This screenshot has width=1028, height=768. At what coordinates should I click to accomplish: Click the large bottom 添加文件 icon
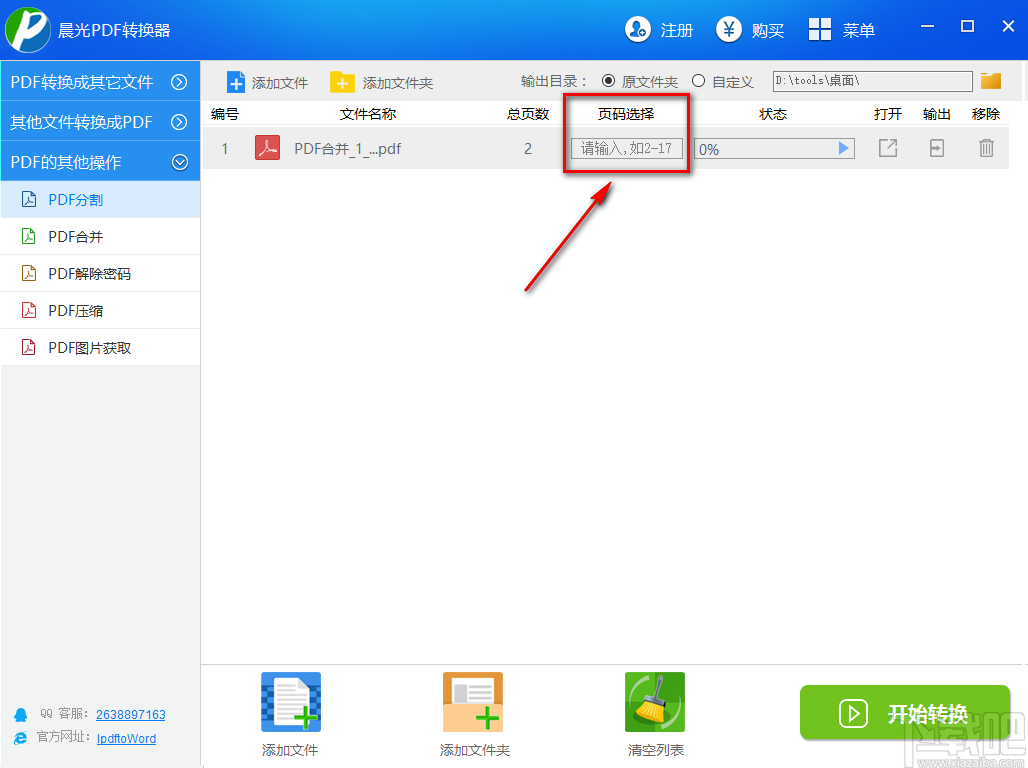[x=290, y=702]
